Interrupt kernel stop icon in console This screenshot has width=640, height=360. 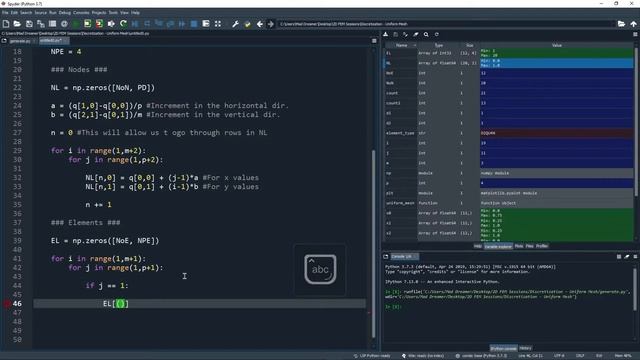coord(619,257)
